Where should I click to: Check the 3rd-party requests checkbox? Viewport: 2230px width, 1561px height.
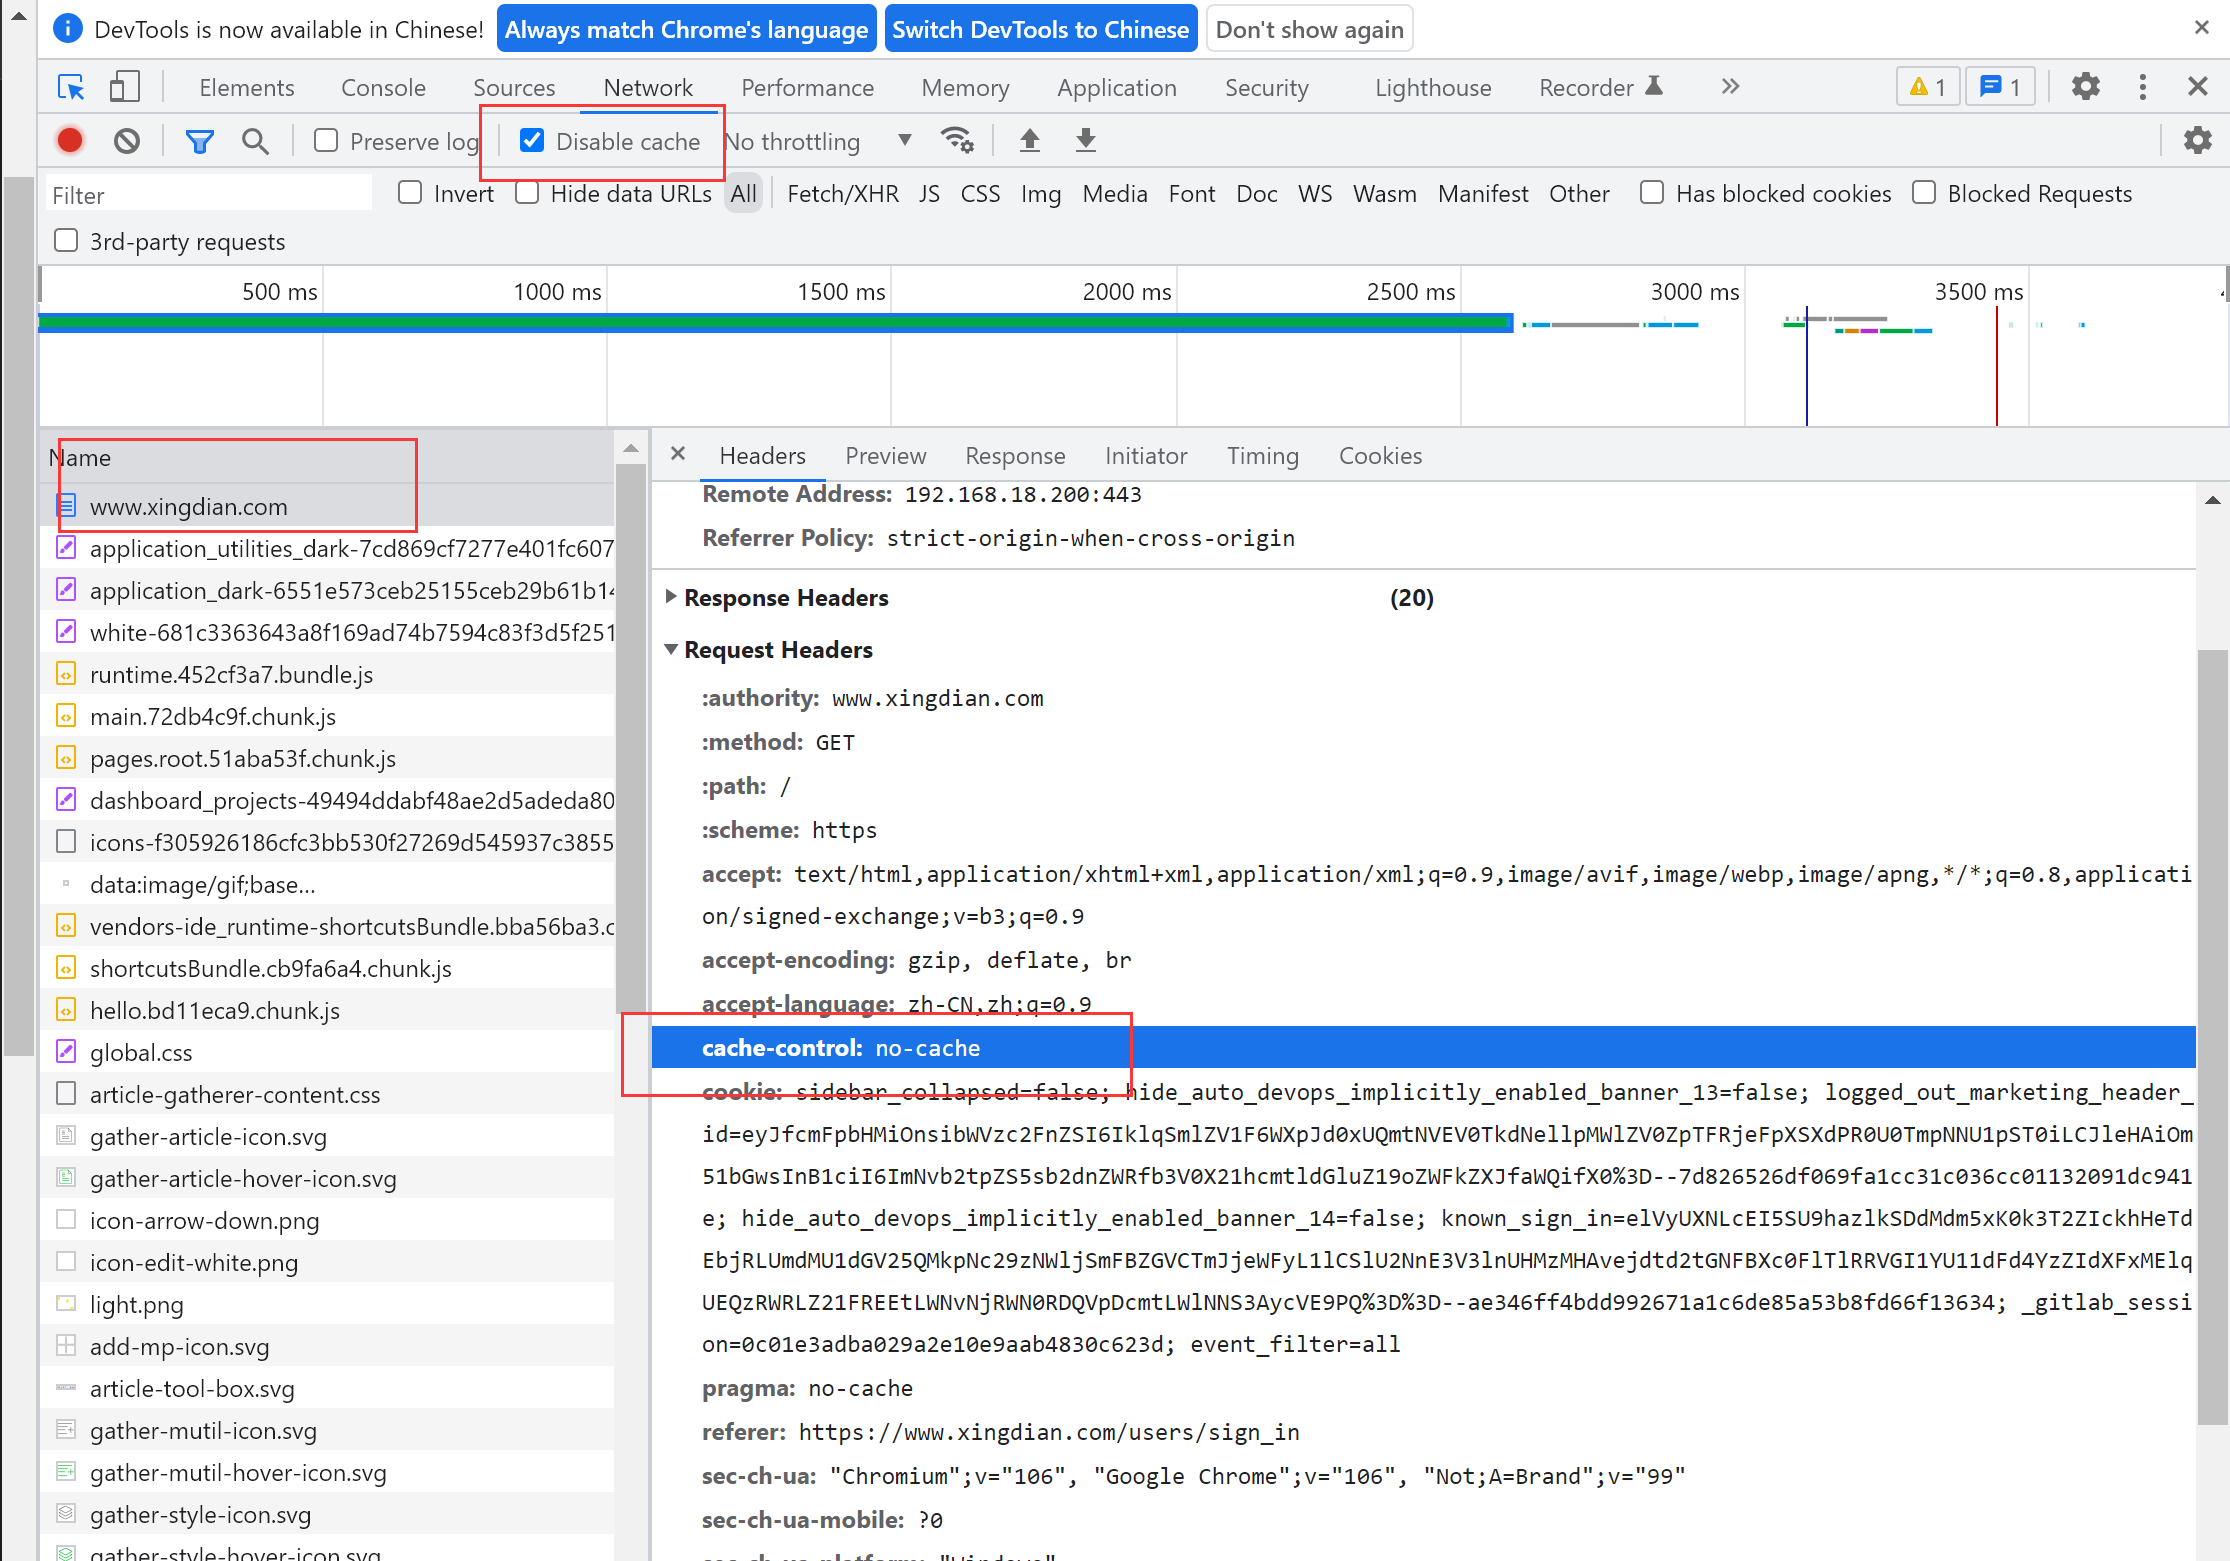(66, 241)
